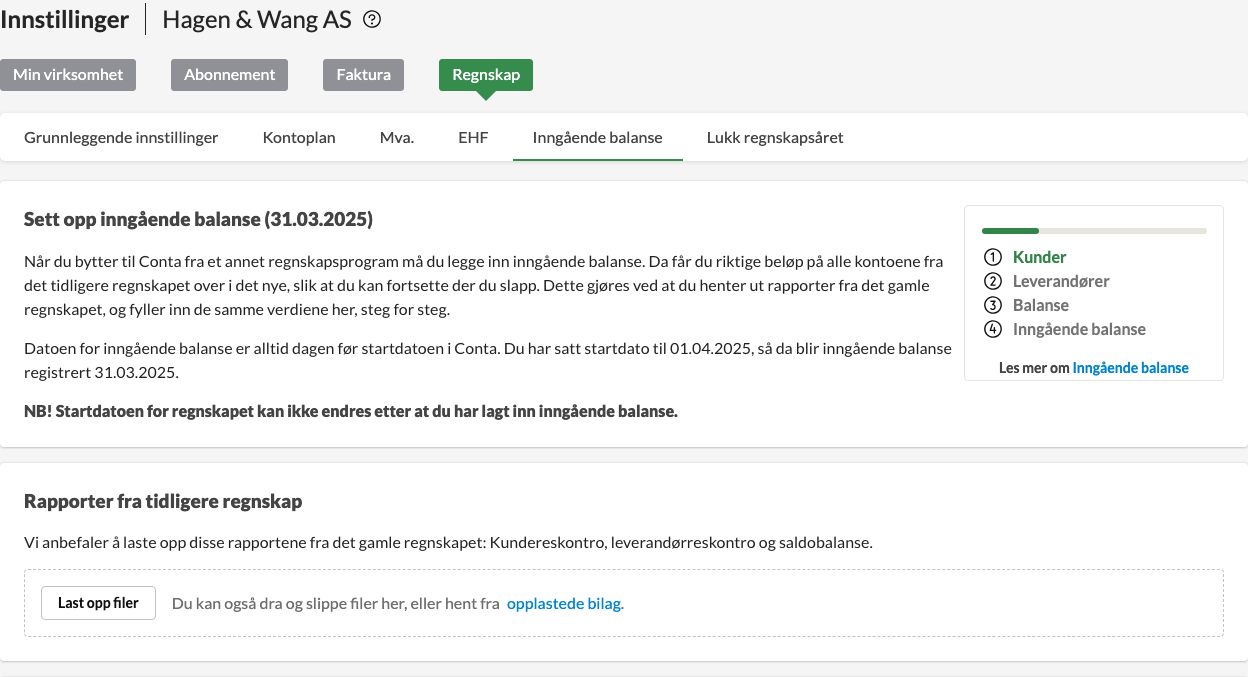Select step 4 Inngående balanse in the progress list
The height and width of the screenshot is (677, 1248).
[x=1079, y=329]
